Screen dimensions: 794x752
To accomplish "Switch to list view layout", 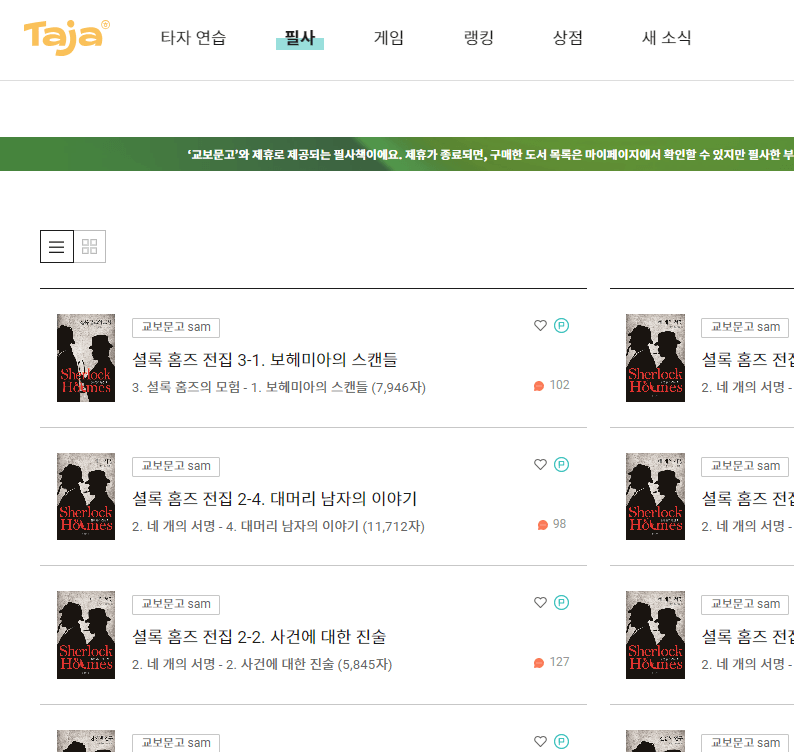I will tap(57, 247).
